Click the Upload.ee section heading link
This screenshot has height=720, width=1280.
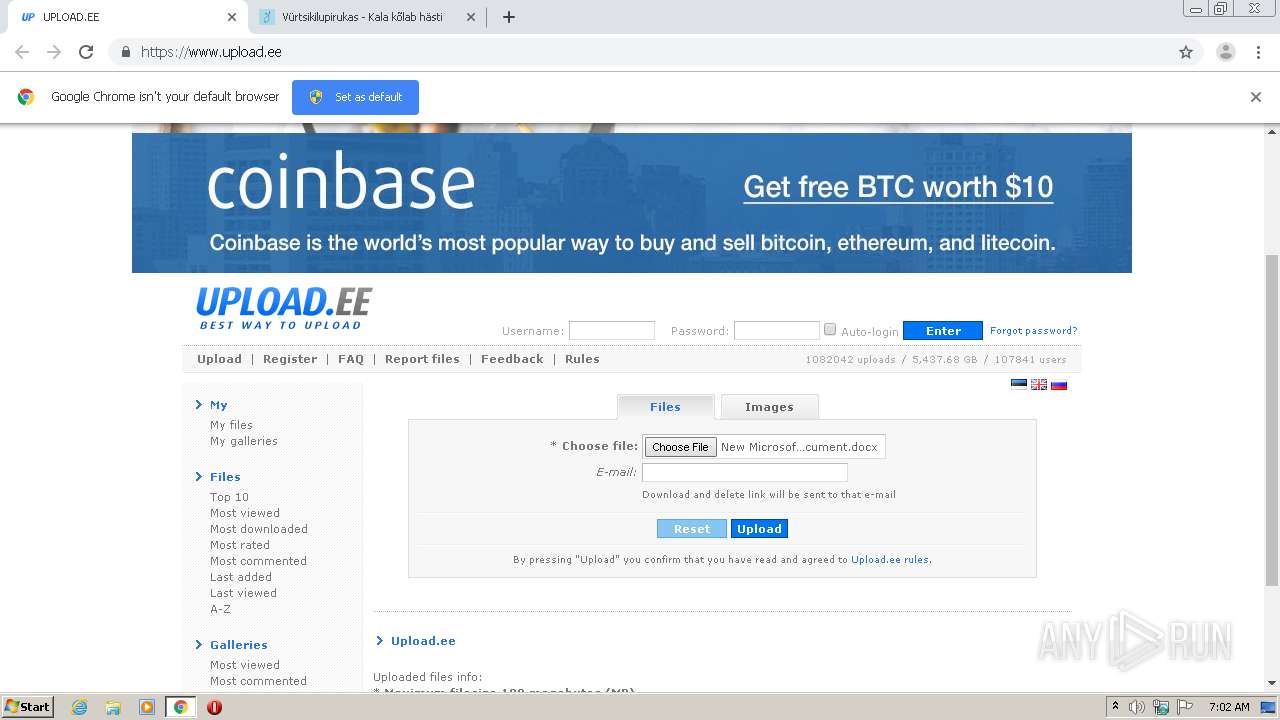click(423, 641)
